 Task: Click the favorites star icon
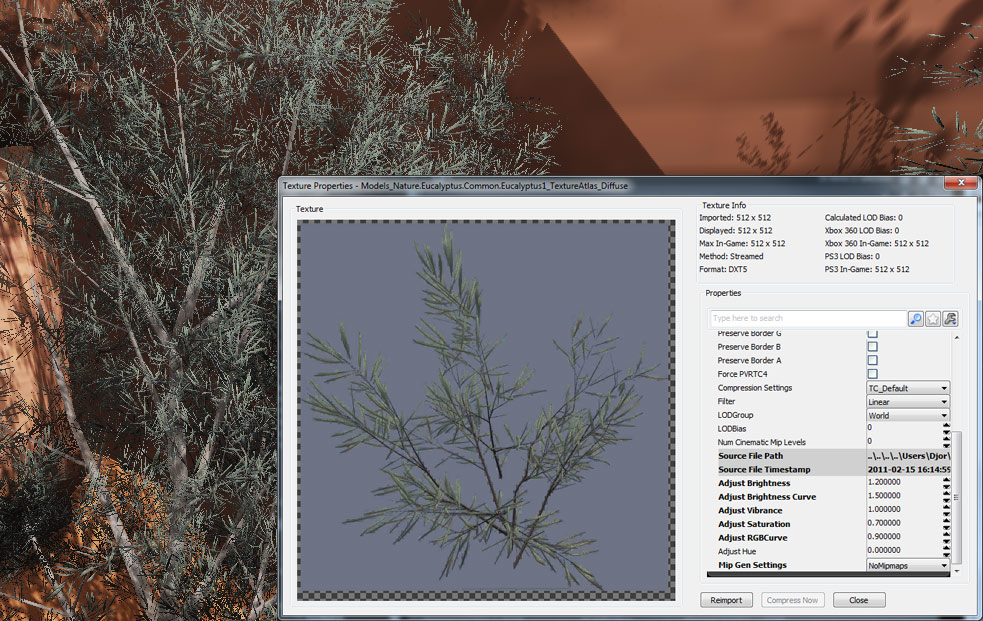tap(932, 318)
